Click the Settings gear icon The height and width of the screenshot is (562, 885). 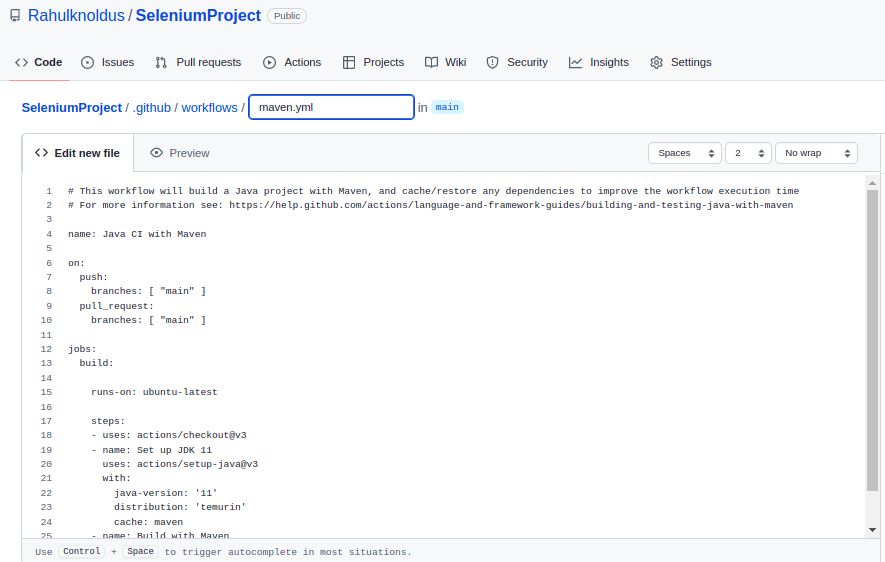[656, 62]
